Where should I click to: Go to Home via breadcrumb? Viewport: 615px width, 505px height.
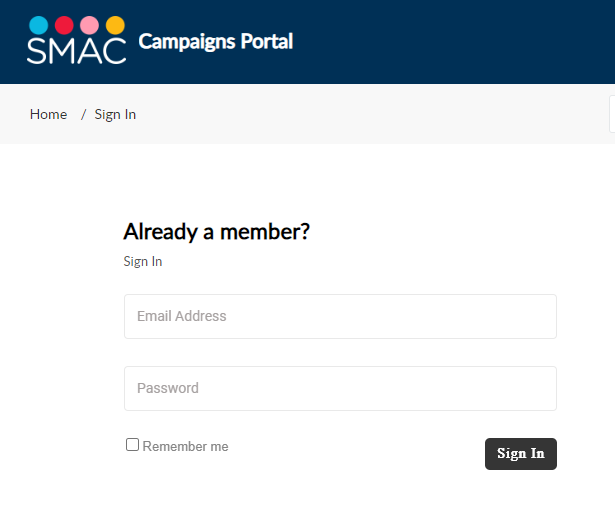(48, 114)
